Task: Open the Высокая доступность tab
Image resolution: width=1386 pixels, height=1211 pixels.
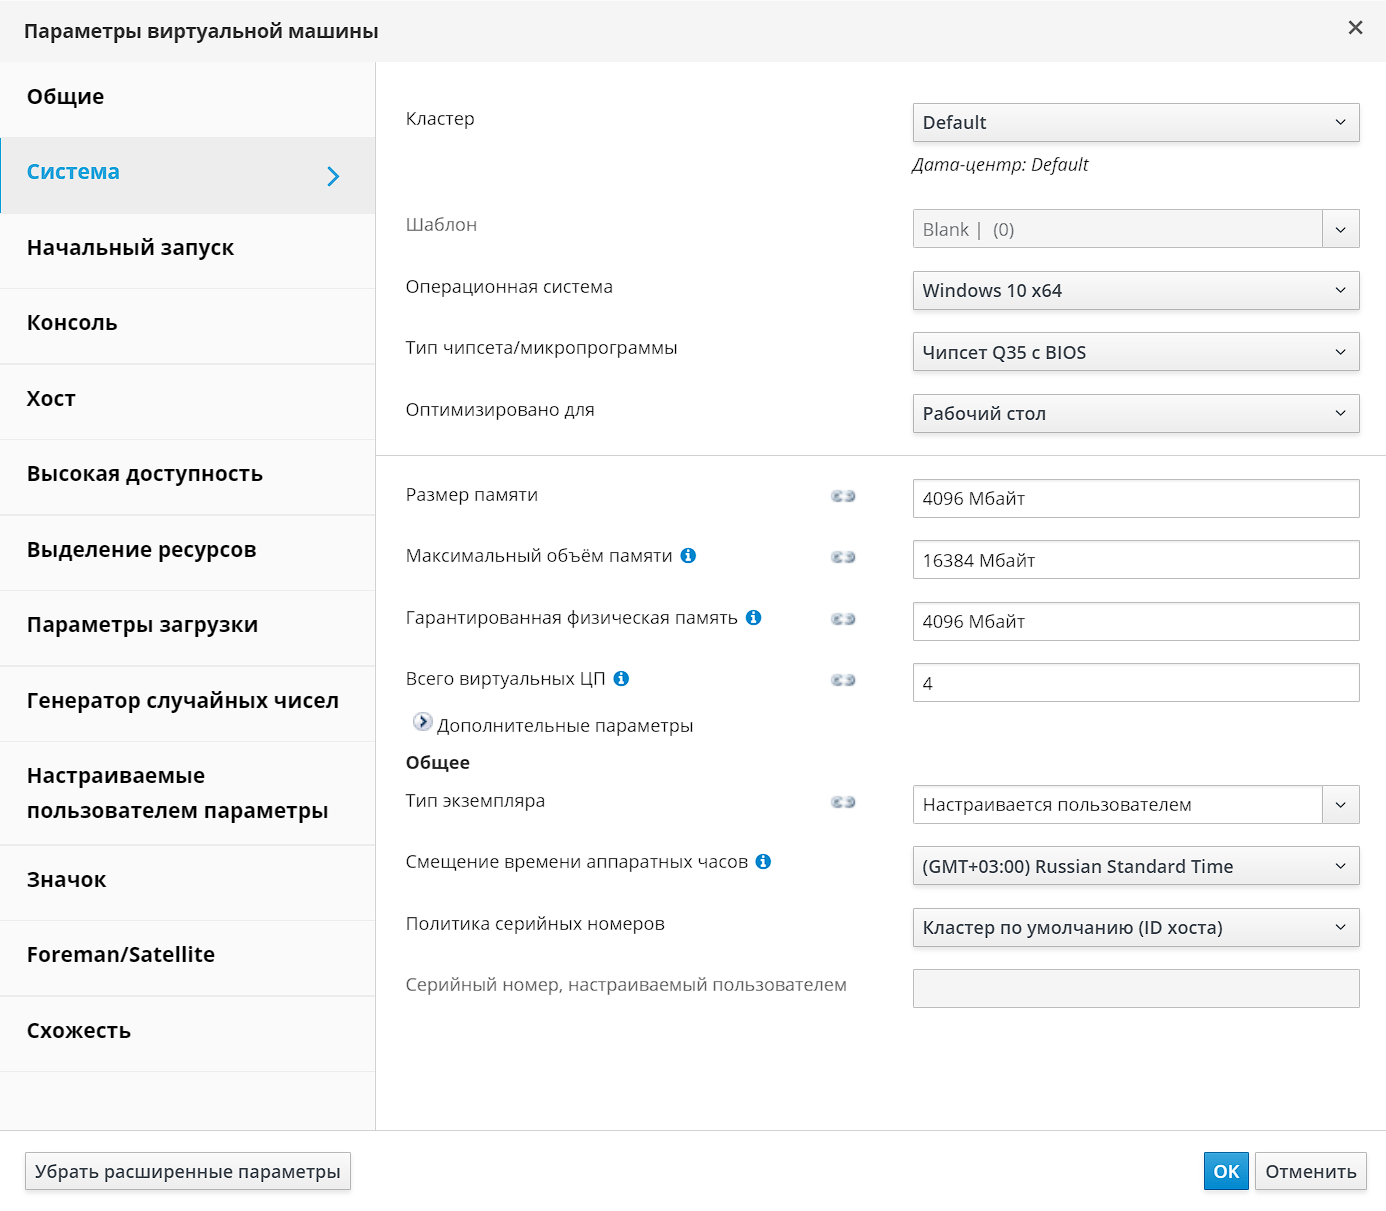Action: [145, 474]
